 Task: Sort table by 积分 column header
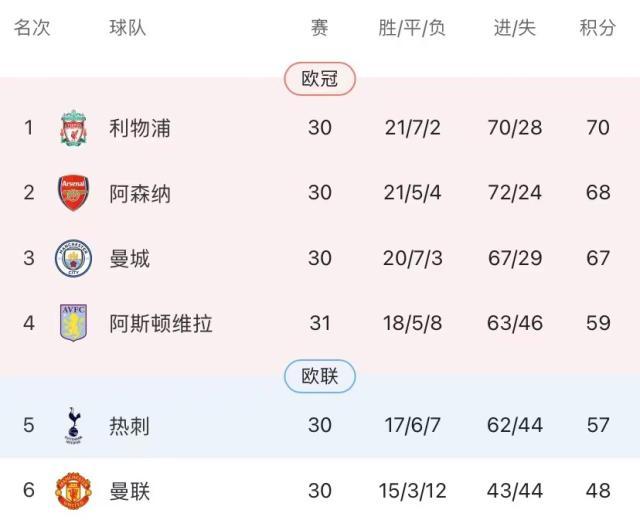click(598, 28)
